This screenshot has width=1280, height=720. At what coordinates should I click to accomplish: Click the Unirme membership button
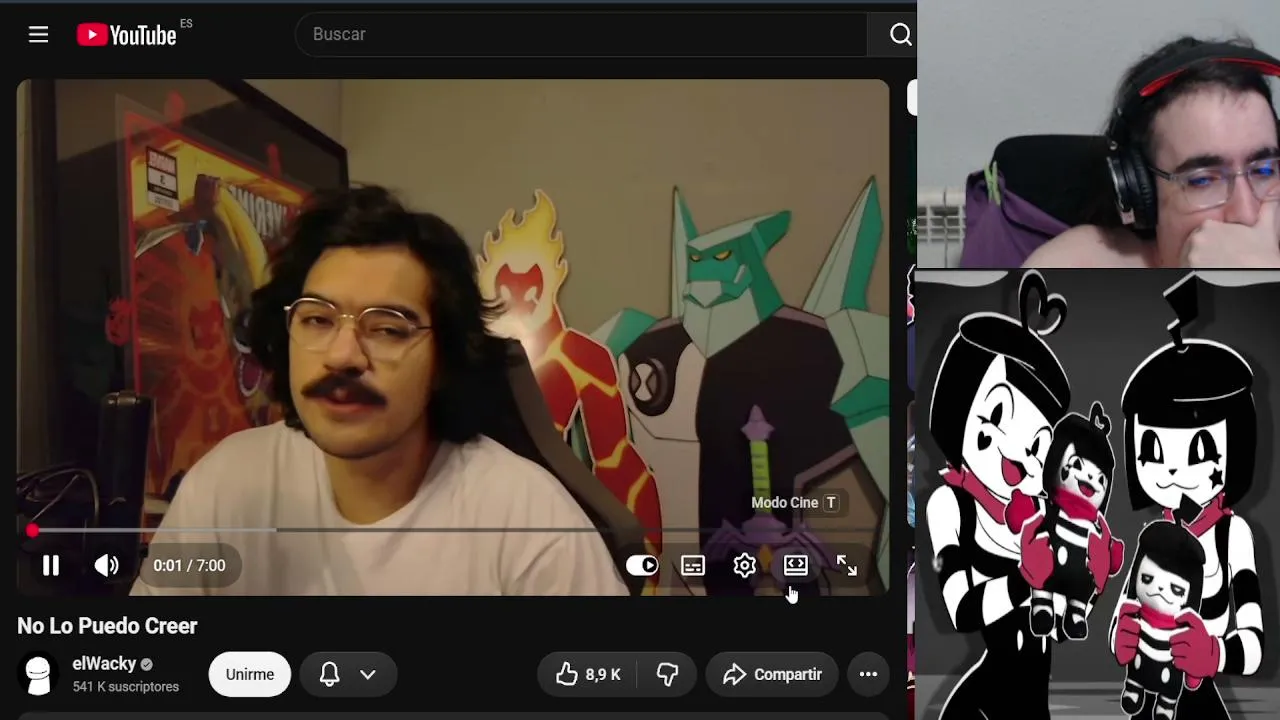click(x=249, y=675)
